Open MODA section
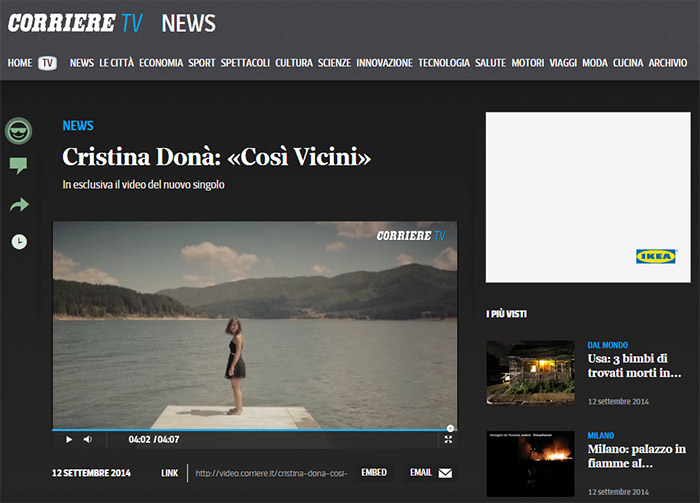The height and width of the screenshot is (503, 700). pos(595,63)
